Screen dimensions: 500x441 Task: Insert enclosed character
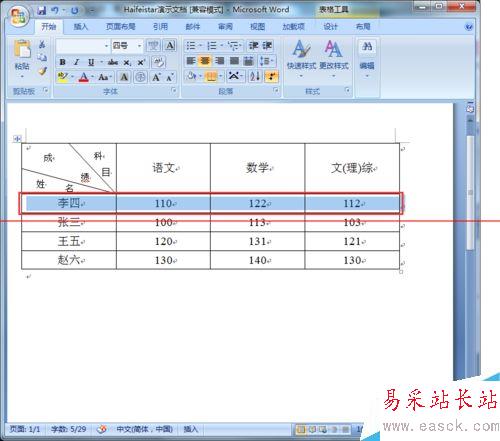coord(140,77)
